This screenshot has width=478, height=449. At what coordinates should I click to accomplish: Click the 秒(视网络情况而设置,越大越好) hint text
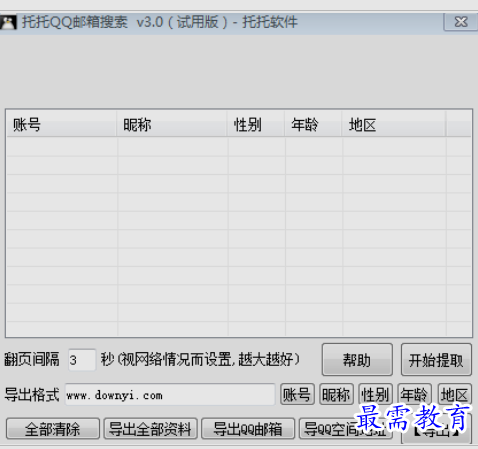200,359
